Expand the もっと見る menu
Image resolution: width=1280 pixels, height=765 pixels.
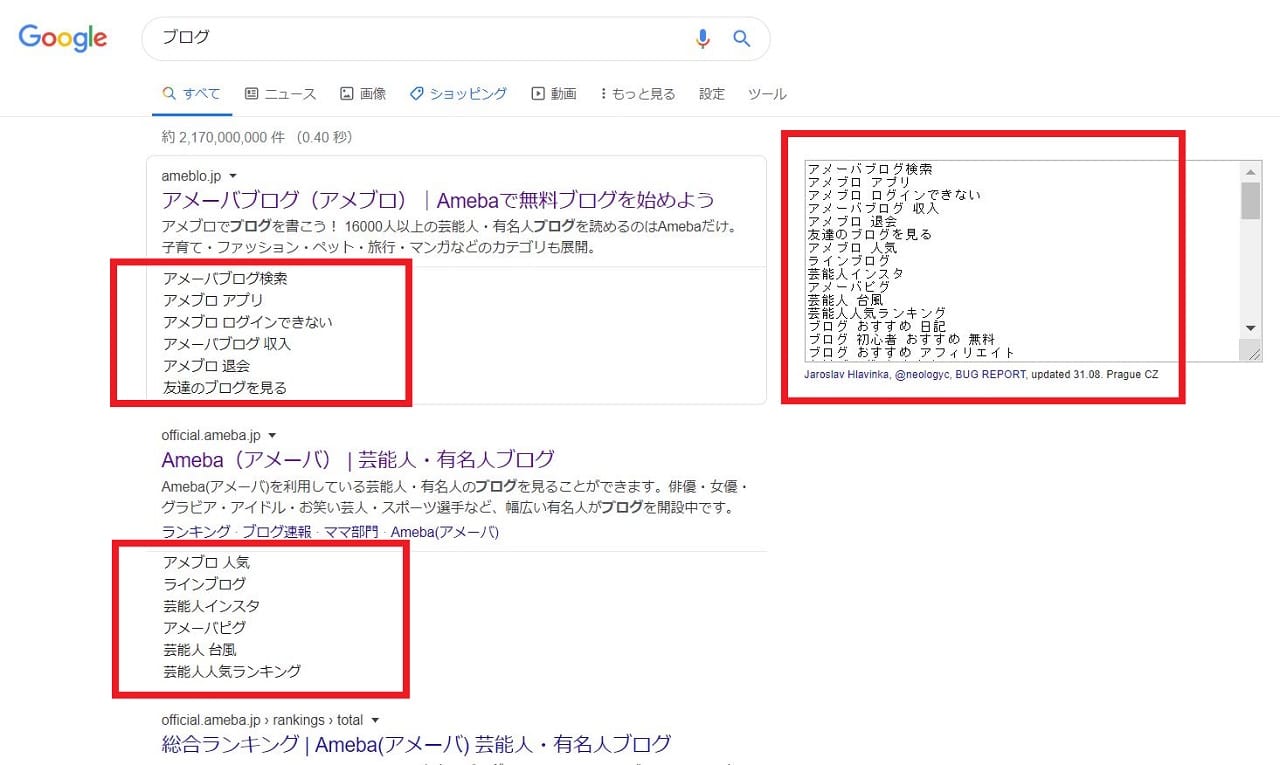(637, 94)
